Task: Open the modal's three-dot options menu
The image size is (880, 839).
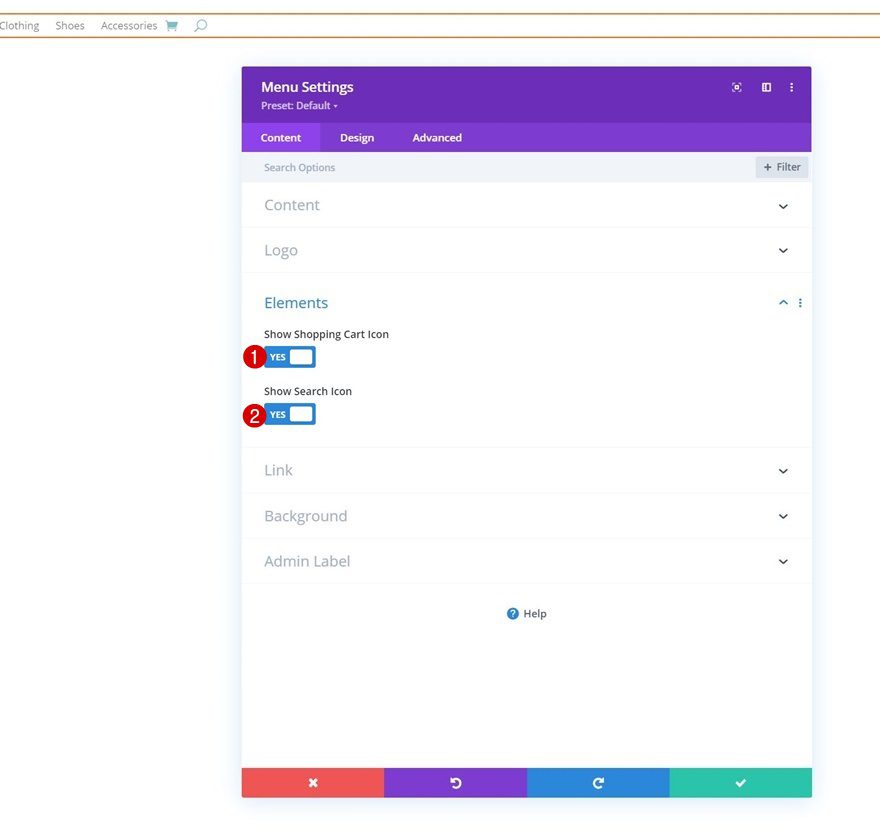Action: (x=791, y=87)
